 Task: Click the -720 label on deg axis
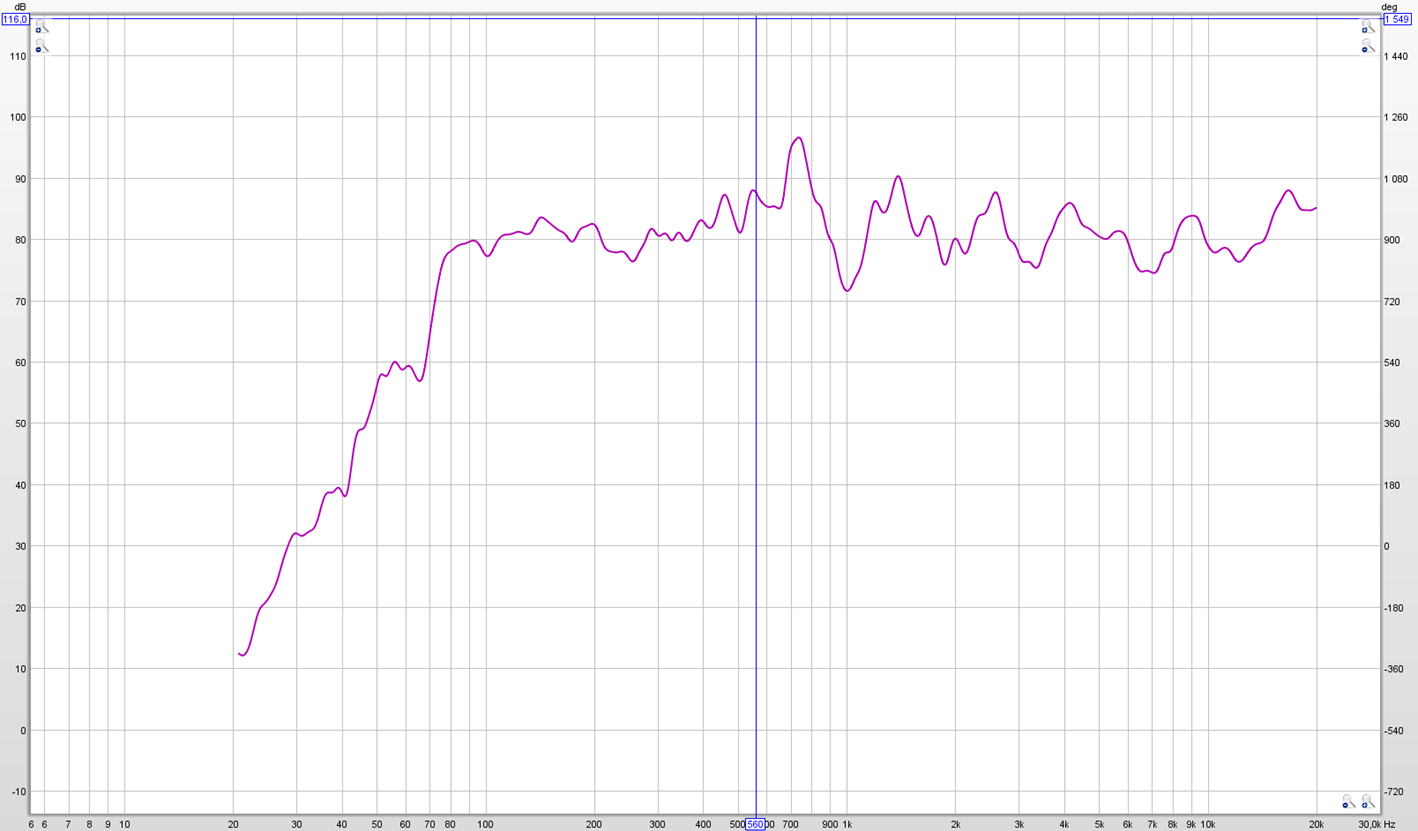[1395, 791]
